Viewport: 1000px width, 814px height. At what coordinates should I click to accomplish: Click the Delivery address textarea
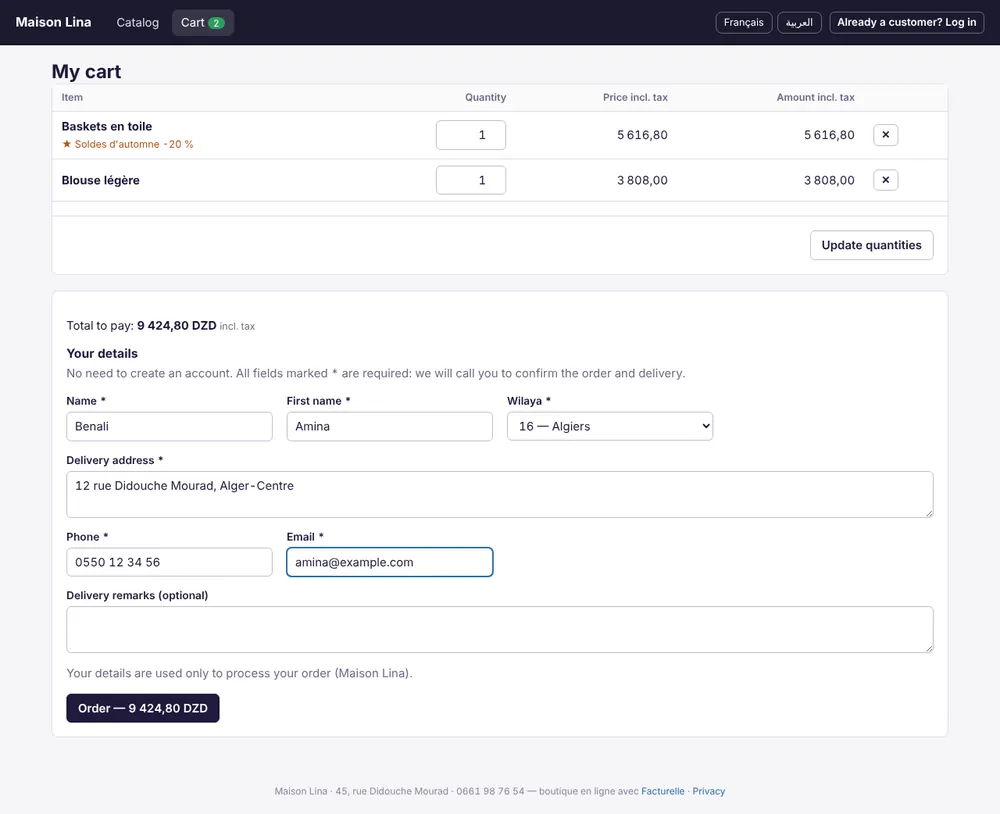(x=500, y=494)
